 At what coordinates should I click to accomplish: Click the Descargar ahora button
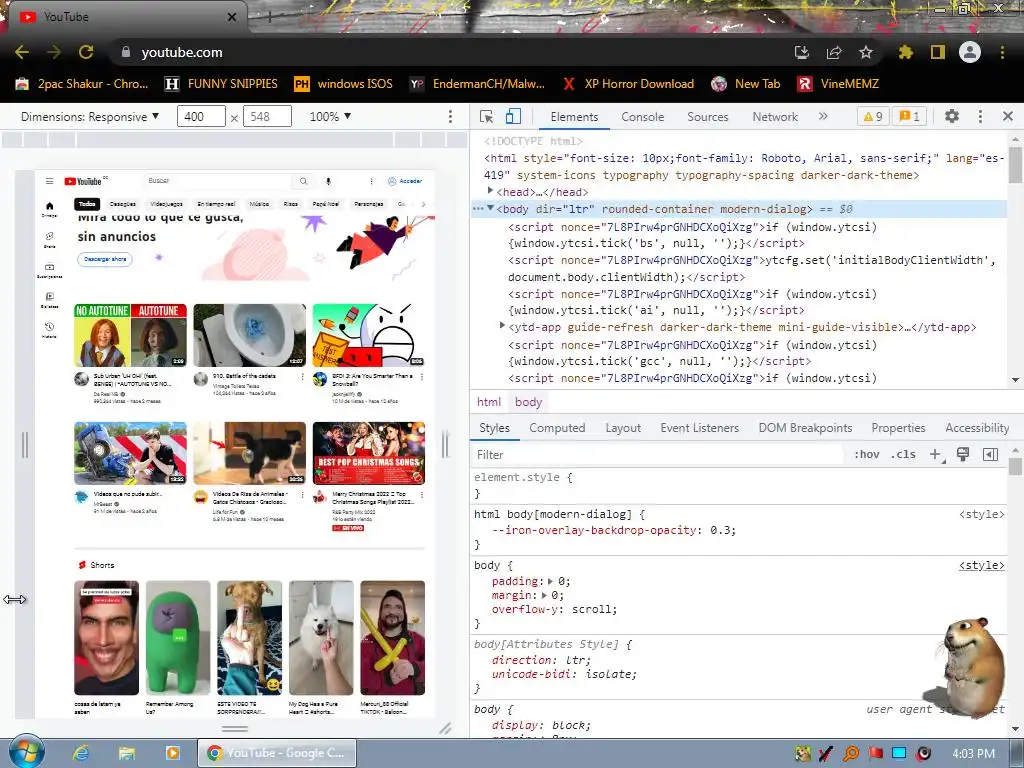coord(105,259)
